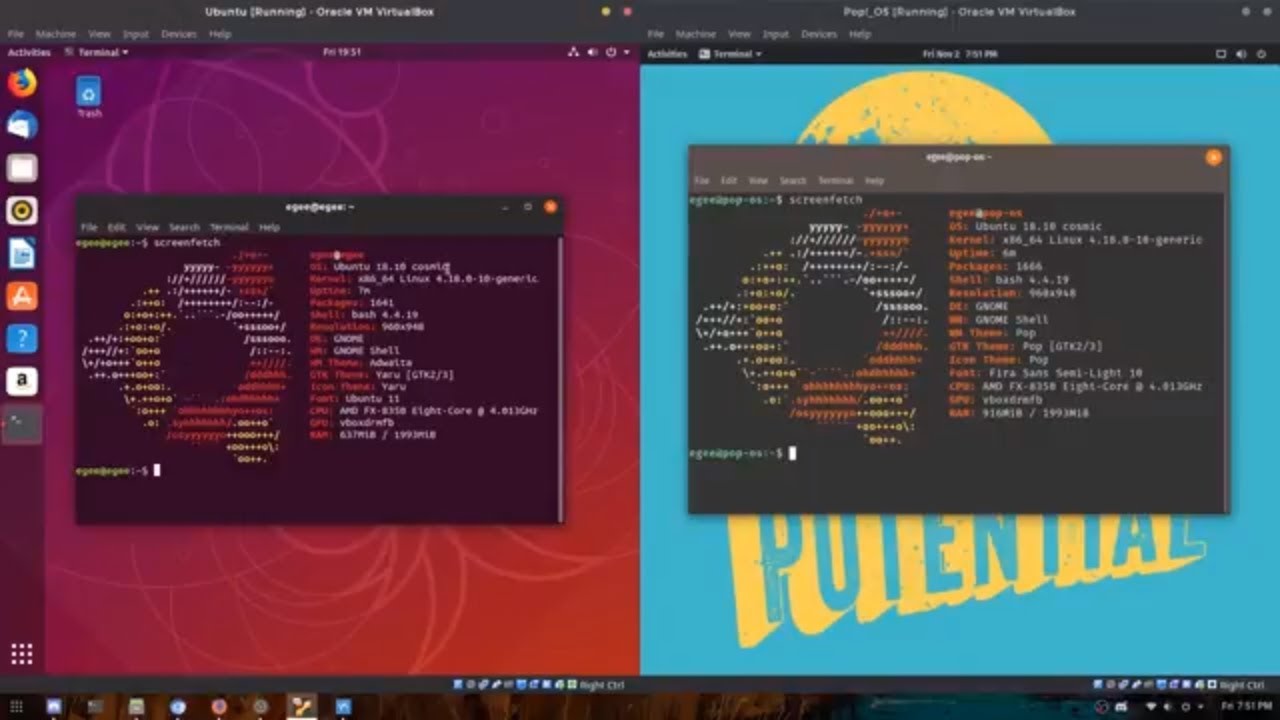
Task: Click the network icon in the Ubuntu top bar
Action: pos(575,52)
